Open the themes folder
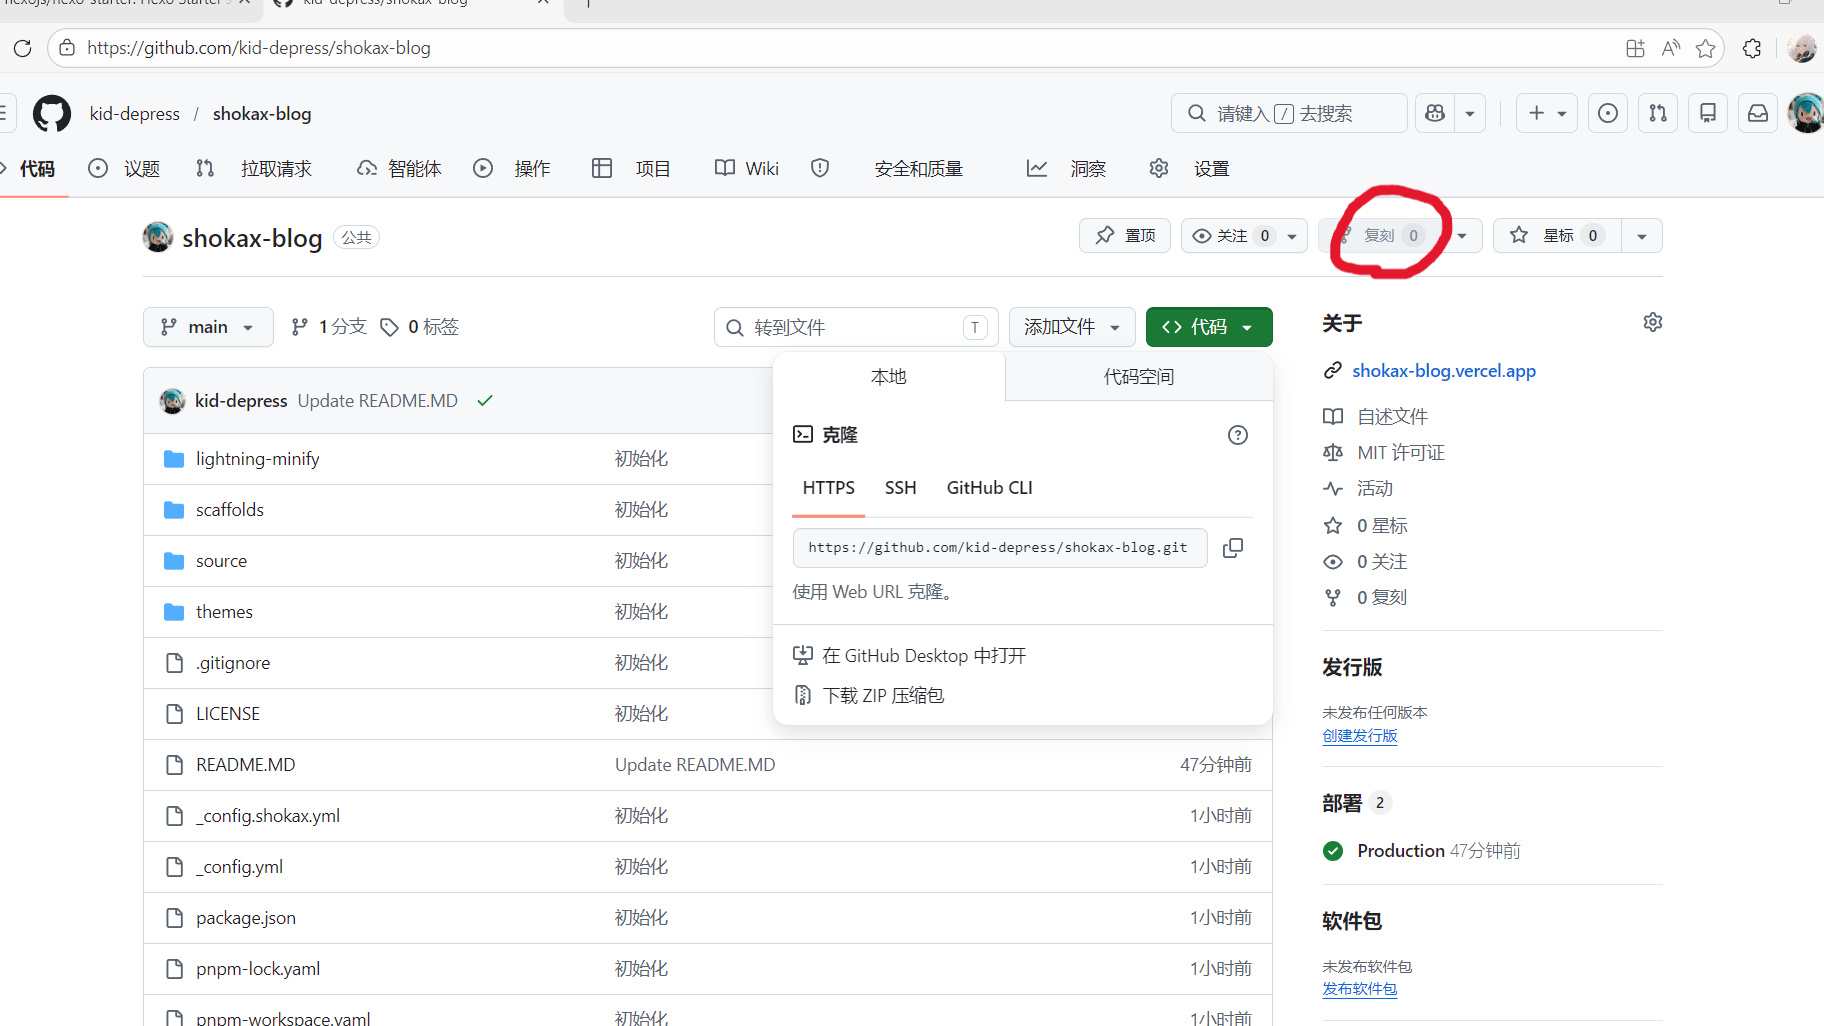The width and height of the screenshot is (1824, 1026). (224, 612)
